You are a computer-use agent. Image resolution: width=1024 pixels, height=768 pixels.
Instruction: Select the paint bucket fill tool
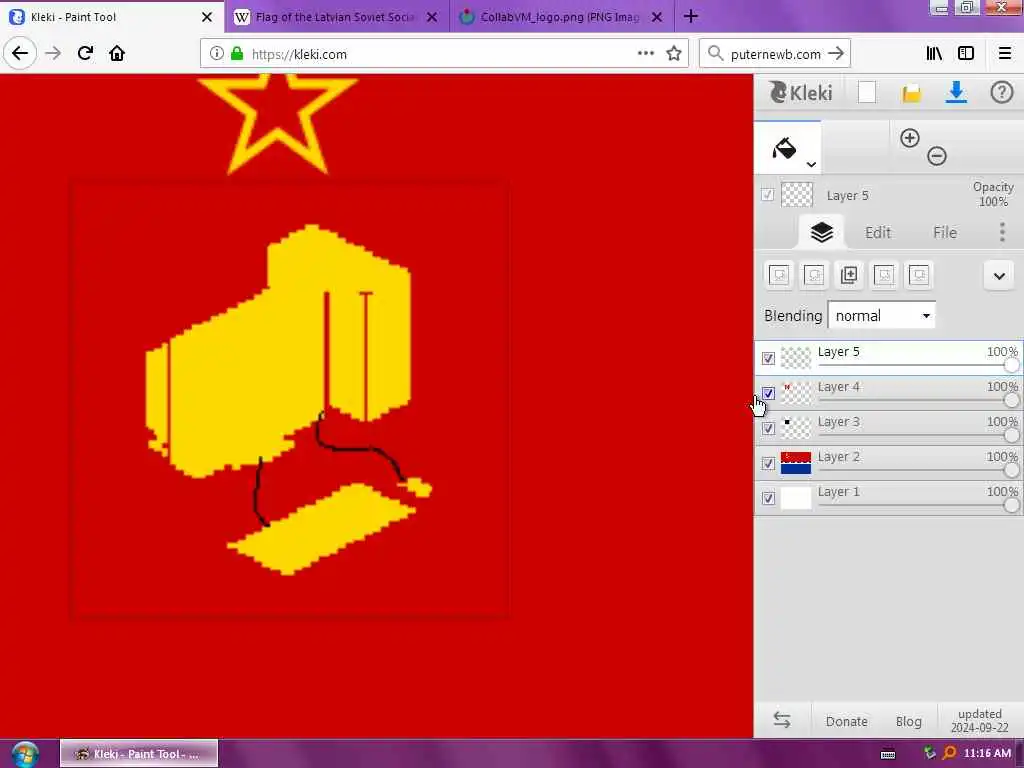point(784,148)
